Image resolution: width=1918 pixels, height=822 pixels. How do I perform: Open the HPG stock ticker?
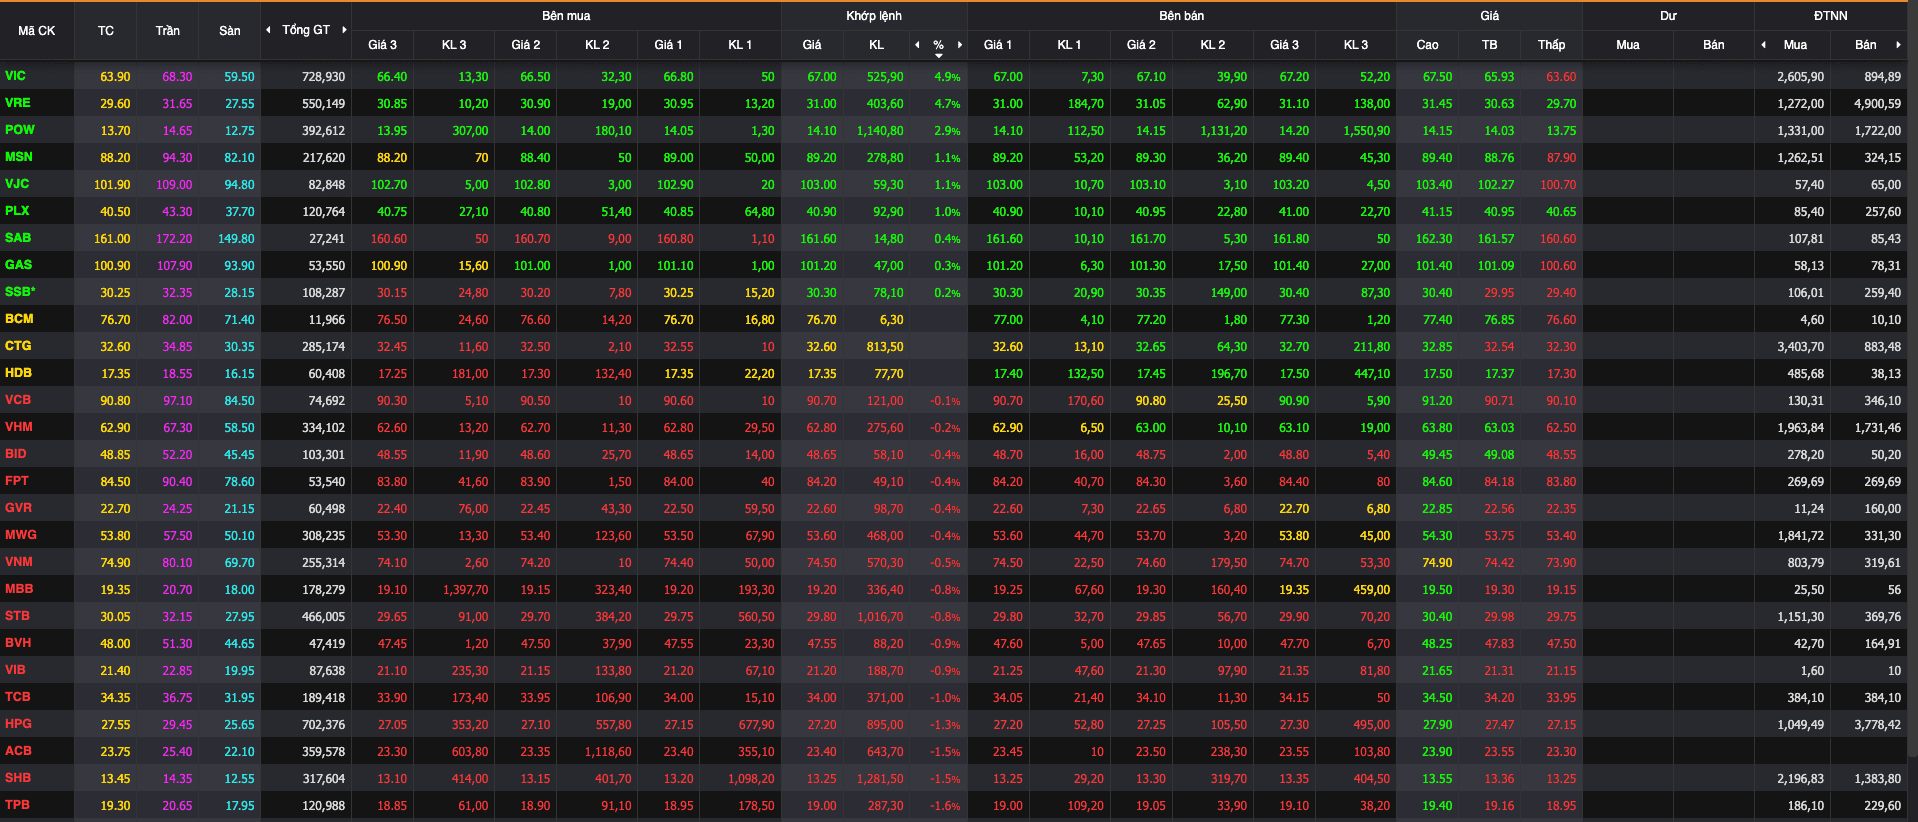[18, 724]
